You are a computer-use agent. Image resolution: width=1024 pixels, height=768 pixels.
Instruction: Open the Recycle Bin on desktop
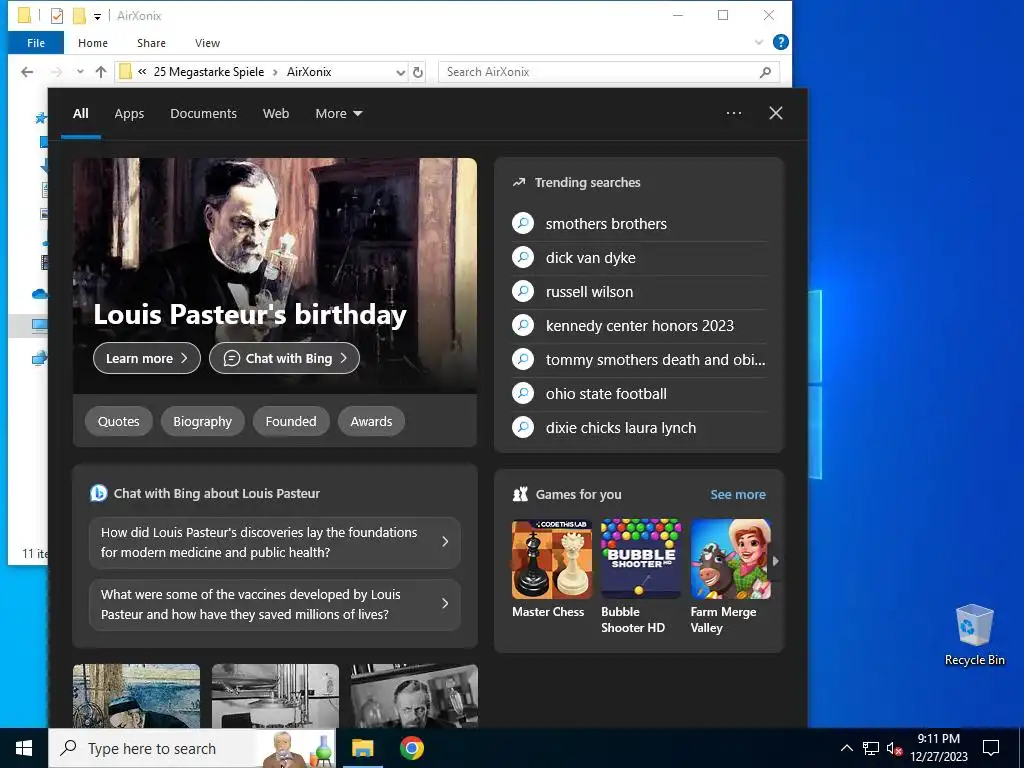click(x=974, y=634)
